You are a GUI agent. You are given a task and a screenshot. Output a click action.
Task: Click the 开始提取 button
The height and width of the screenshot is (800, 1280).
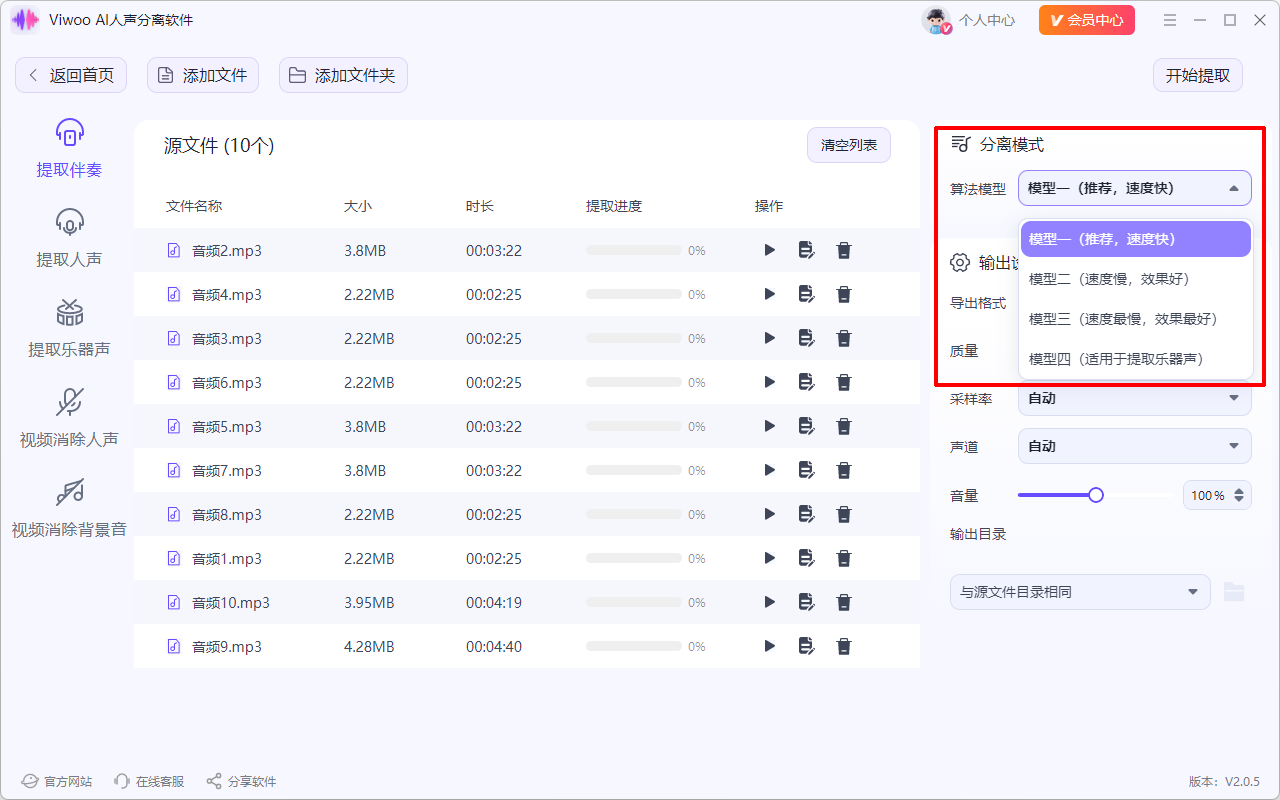point(1198,75)
